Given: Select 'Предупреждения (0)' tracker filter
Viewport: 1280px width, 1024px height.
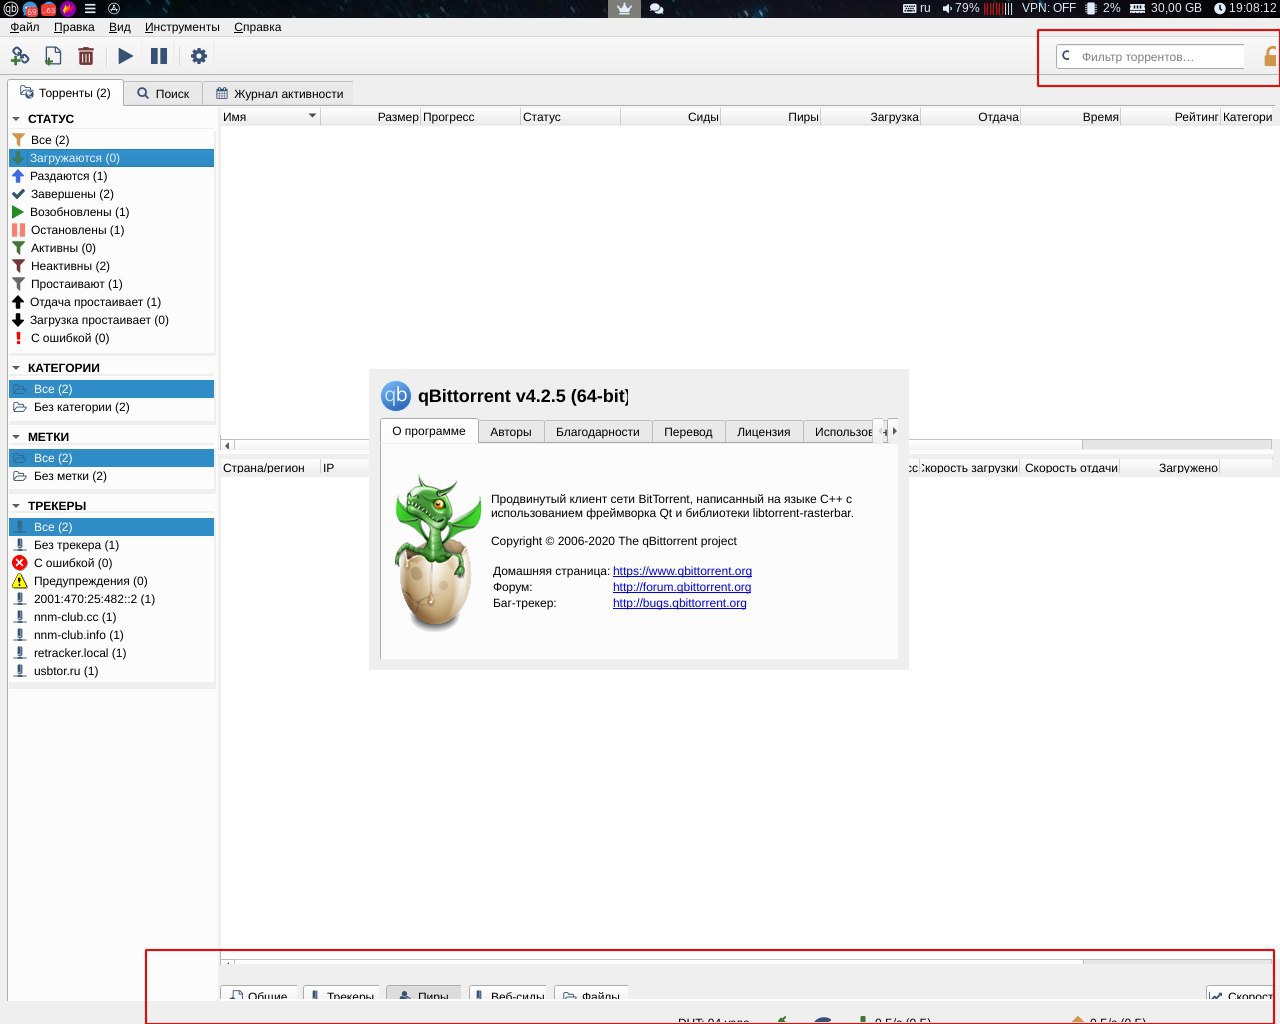Looking at the screenshot, I should (x=111, y=581).
